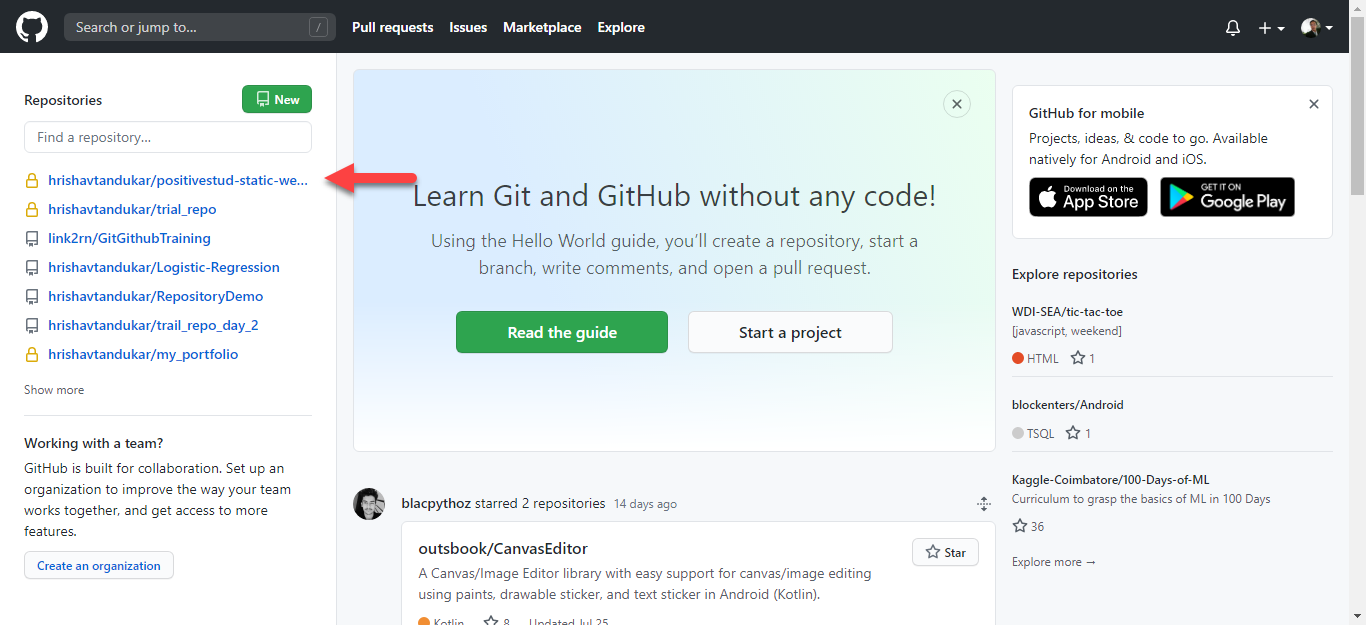The image size is (1366, 625).
Task: Open the notifications bell
Action: (x=1233, y=28)
